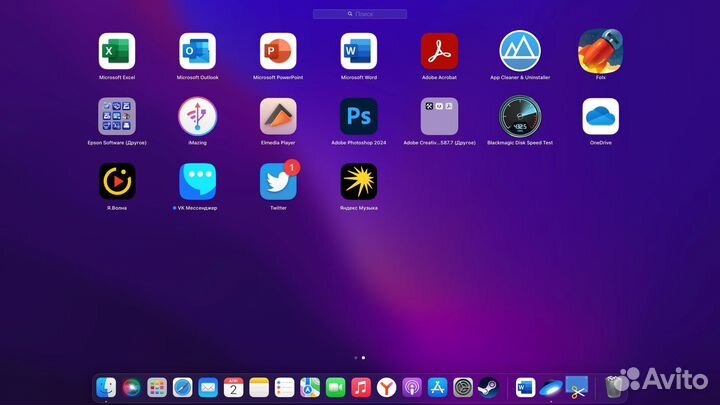The image size is (720, 405).
Task: Open Microsoft Excel from Launchpad
Action: point(117,51)
